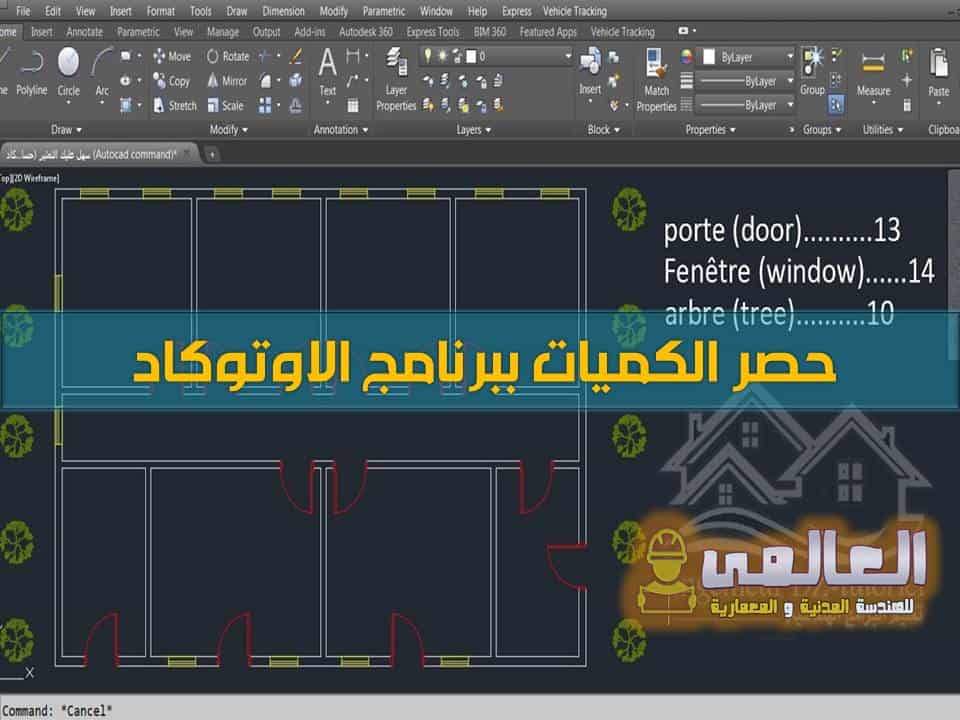Activate the Measure tool
This screenshot has width=960, height=720.
click(x=874, y=73)
